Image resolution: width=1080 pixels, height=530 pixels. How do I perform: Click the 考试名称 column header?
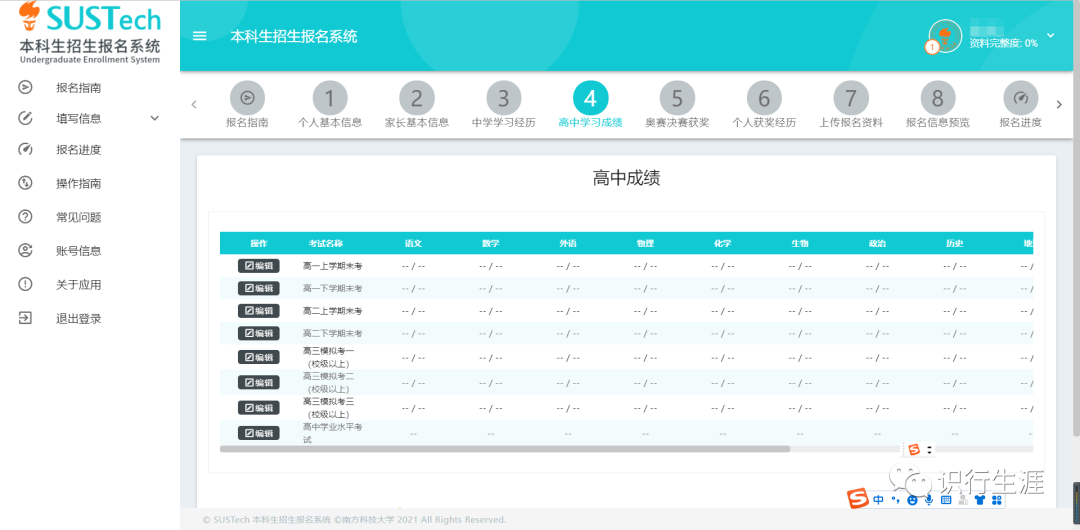[326, 243]
